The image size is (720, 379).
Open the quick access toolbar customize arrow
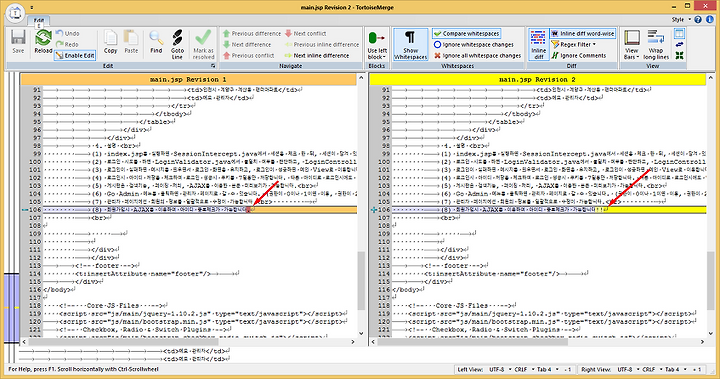32,8
